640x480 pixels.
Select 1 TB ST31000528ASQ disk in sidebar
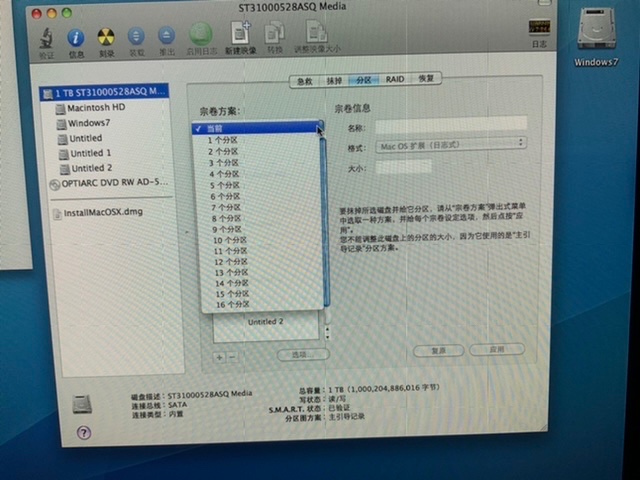coord(104,93)
